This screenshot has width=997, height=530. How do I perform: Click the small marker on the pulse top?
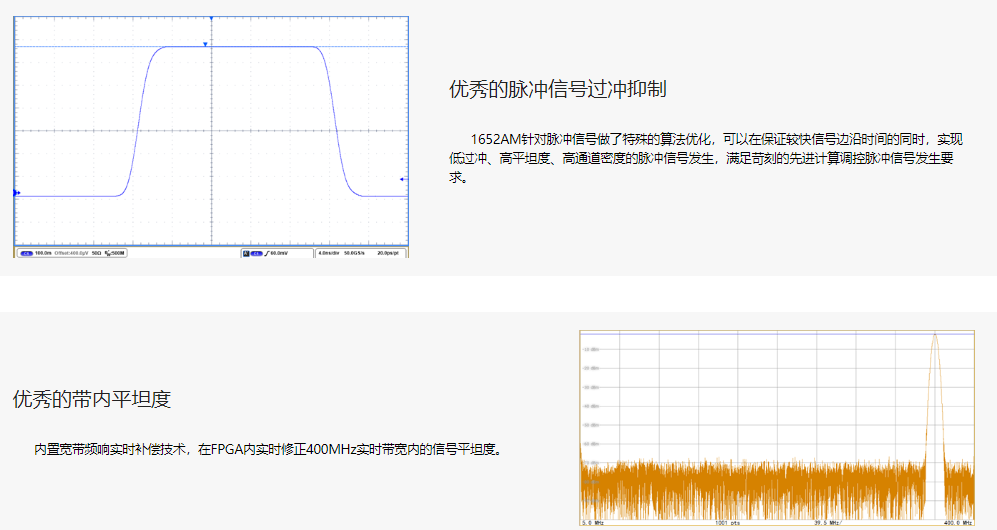205,44
